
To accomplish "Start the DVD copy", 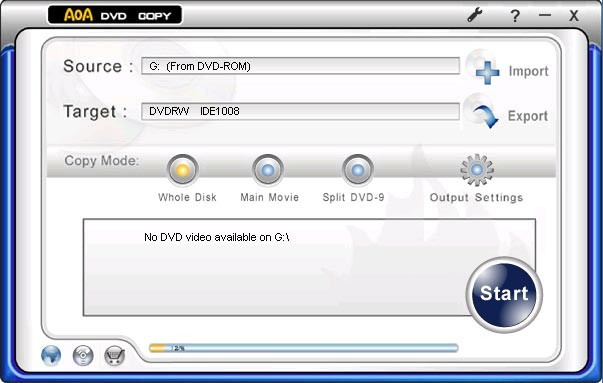I will (x=504, y=294).
